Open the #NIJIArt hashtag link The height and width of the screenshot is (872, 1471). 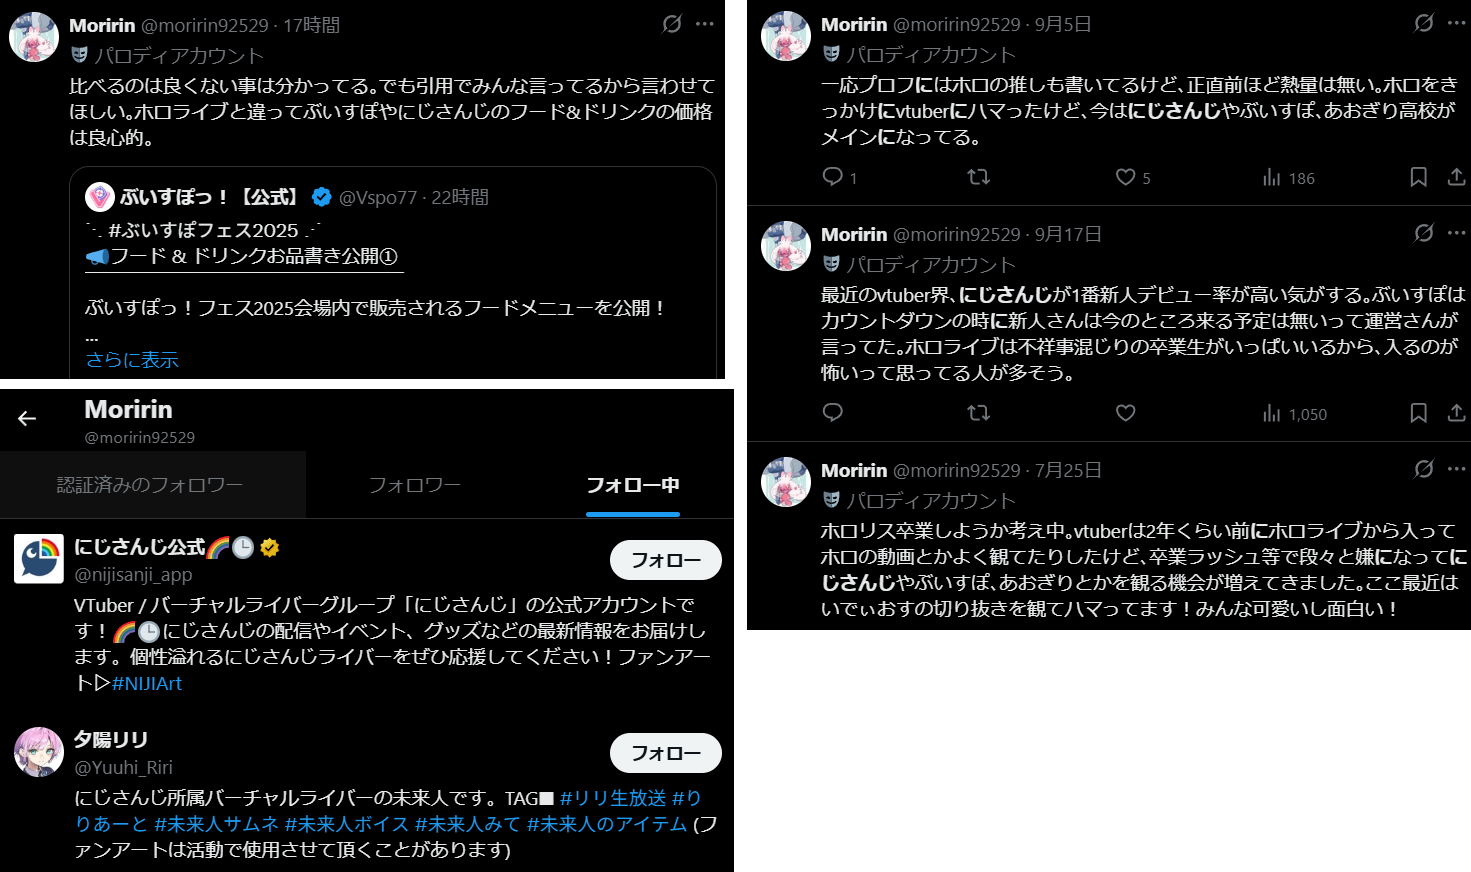pyautogui.click(x=147, y=684)
